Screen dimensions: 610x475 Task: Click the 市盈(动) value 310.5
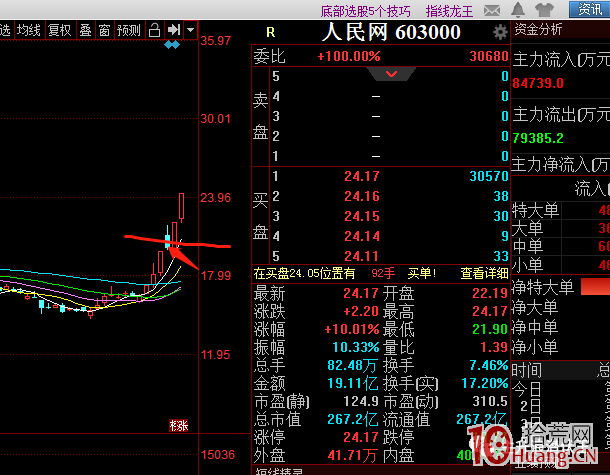(x=490, y=401)
